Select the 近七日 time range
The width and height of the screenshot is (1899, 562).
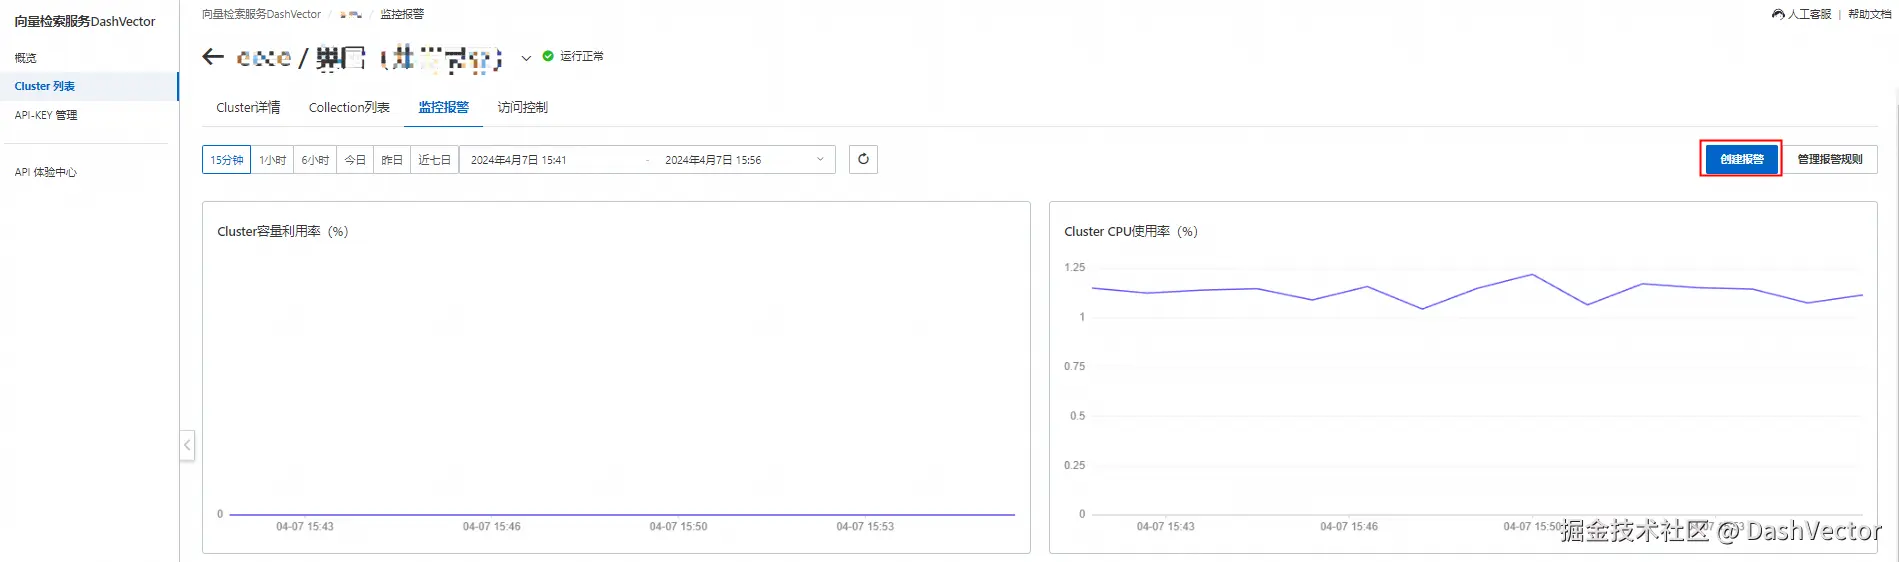434,159
